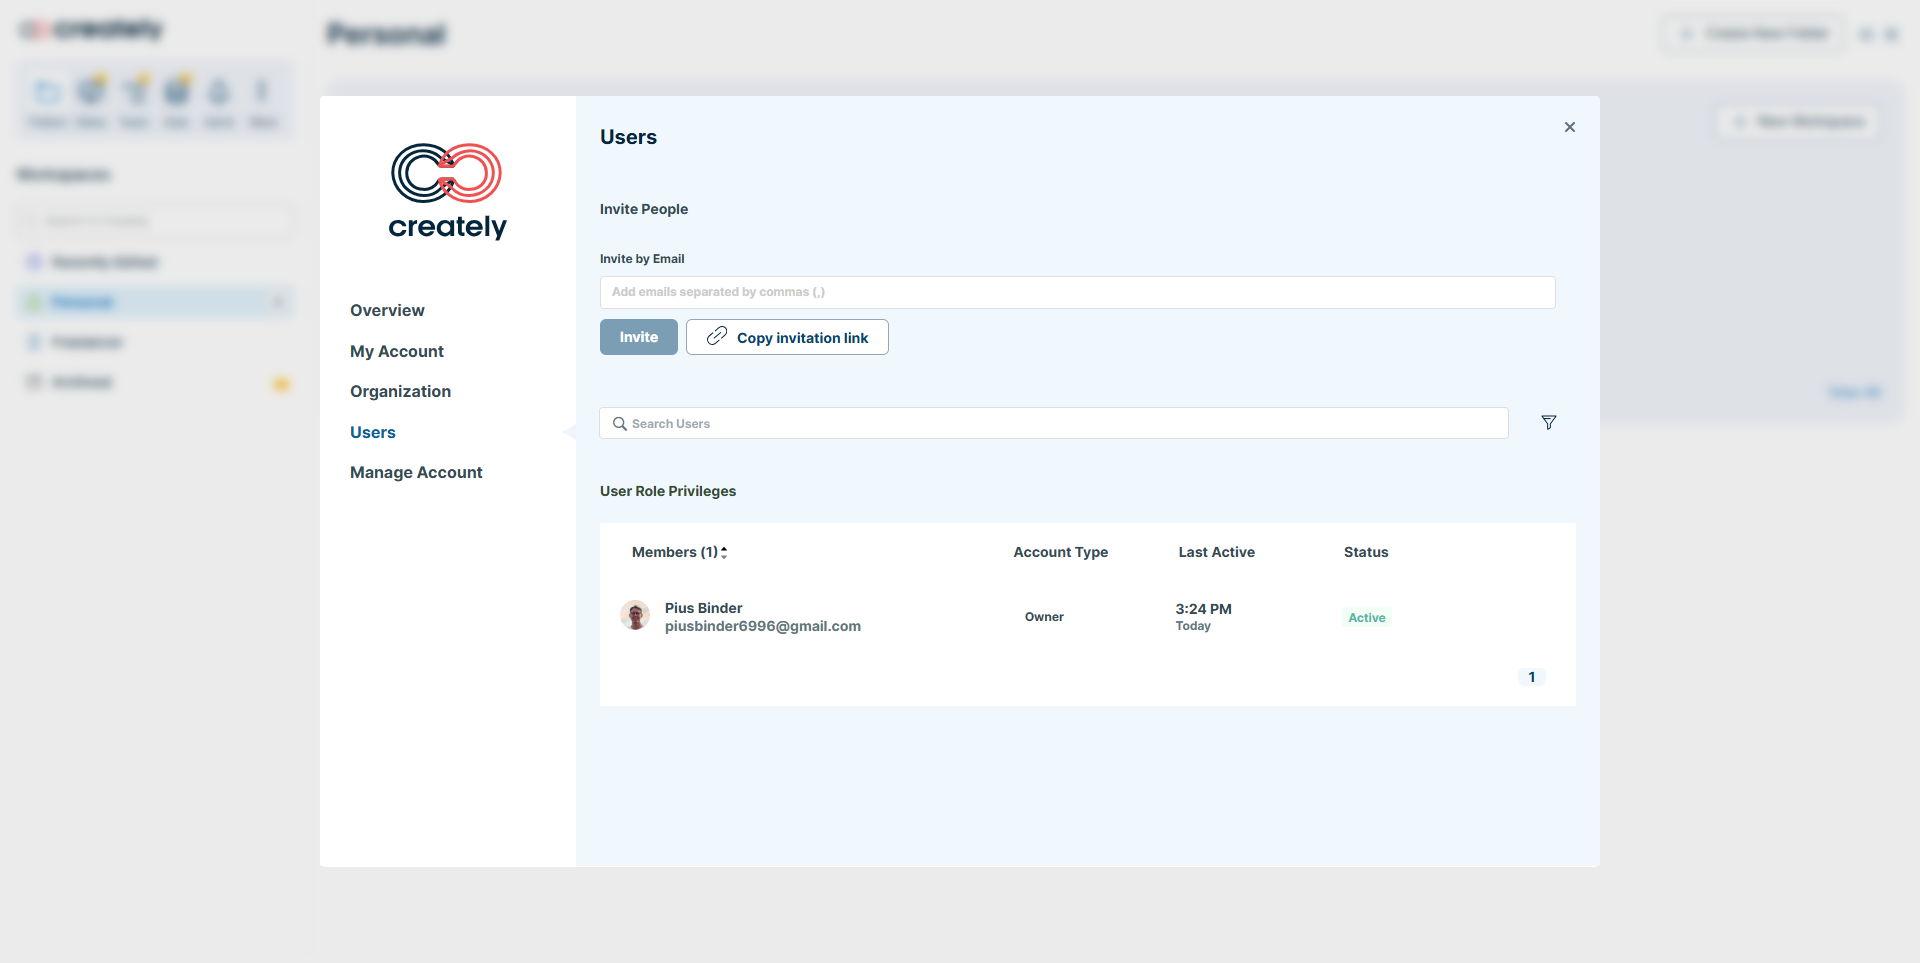The width and height of the screenshot is (1920, 963).
Task: Open the Overview section
Action: coord(387,311)
